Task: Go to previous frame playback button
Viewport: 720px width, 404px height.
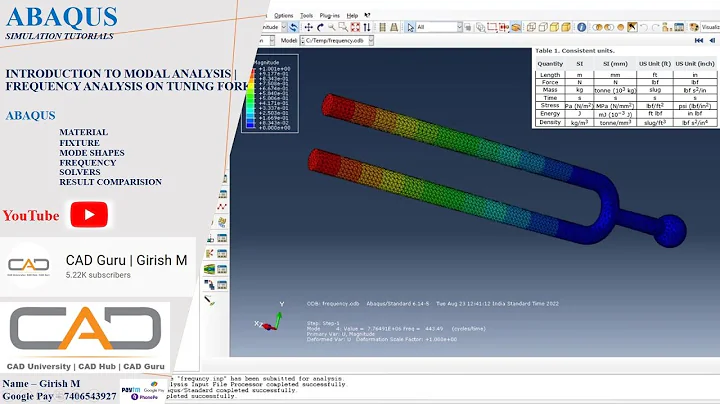Action: point(712,40)
